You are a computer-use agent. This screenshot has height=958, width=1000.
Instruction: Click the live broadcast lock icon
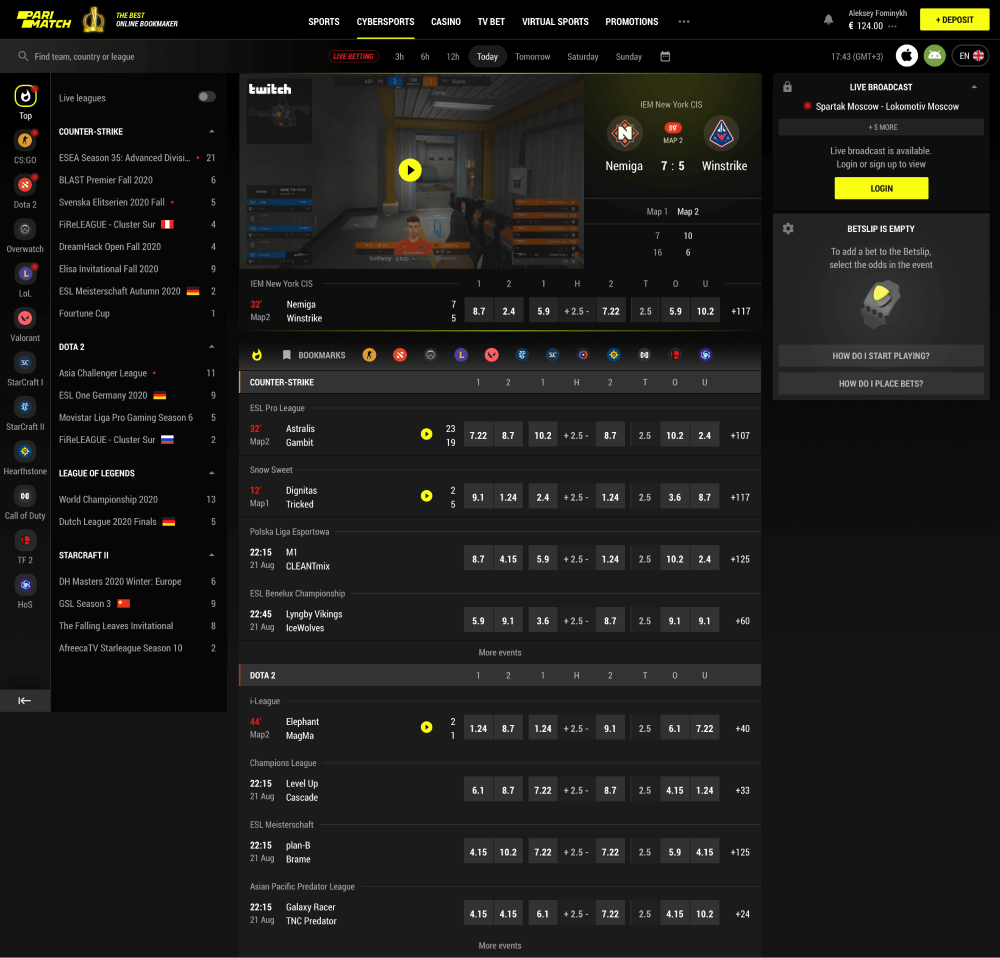(788, 87)
